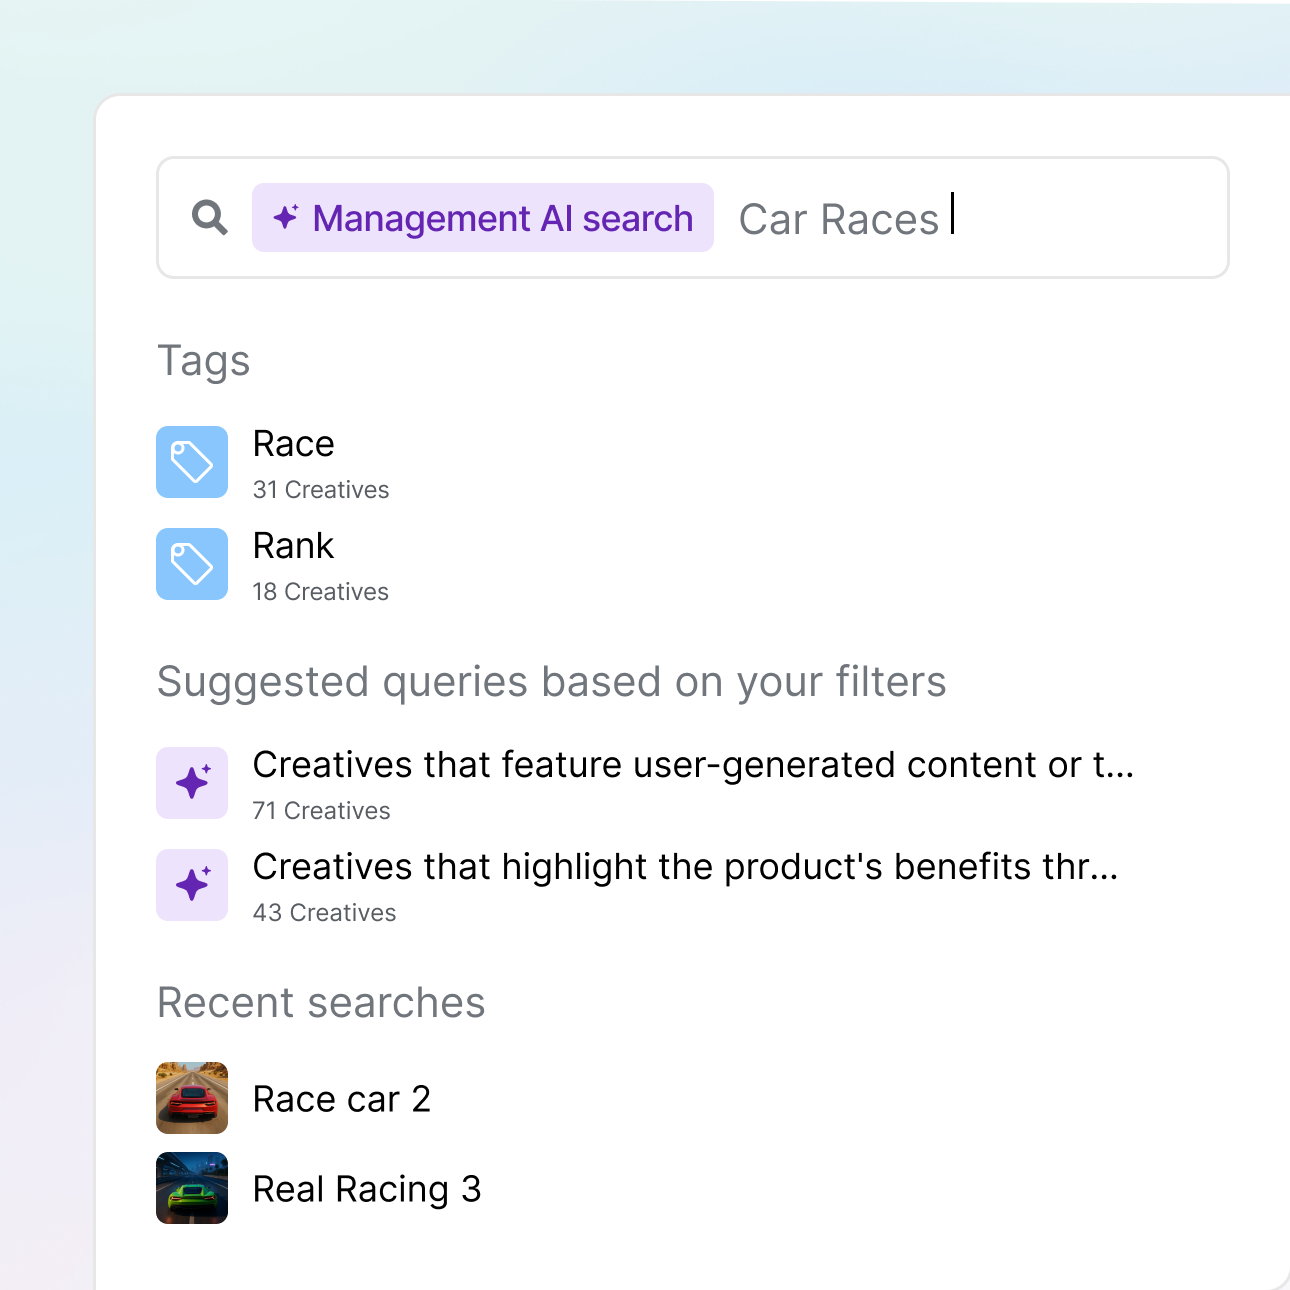1290x1290 pixels.
Task: Choose the Rank tag label
Action: click(x=293, y=546)
